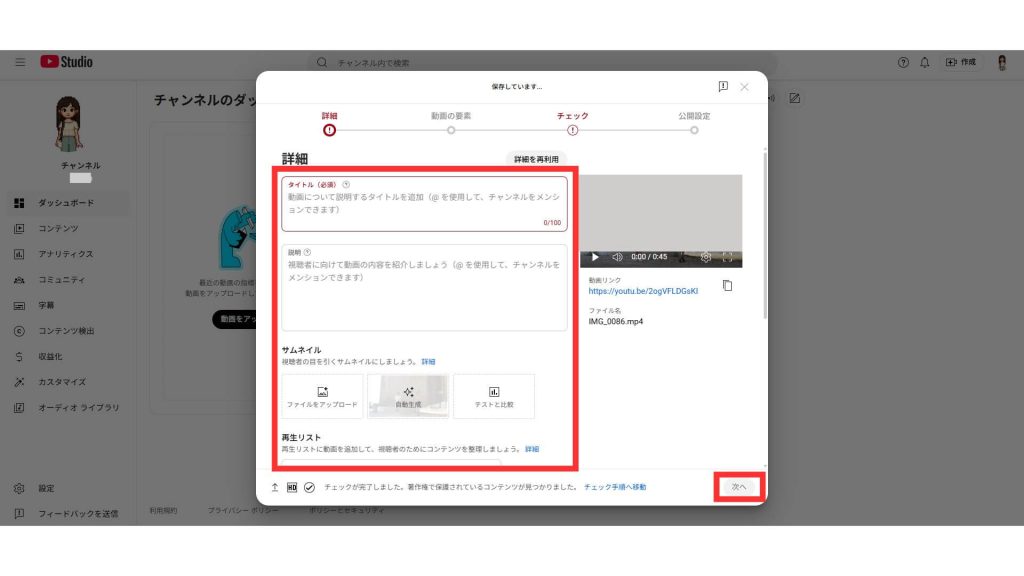Click the タイトル input field
The height and width of the screenshot is (576, 1024).
(424, 204)
